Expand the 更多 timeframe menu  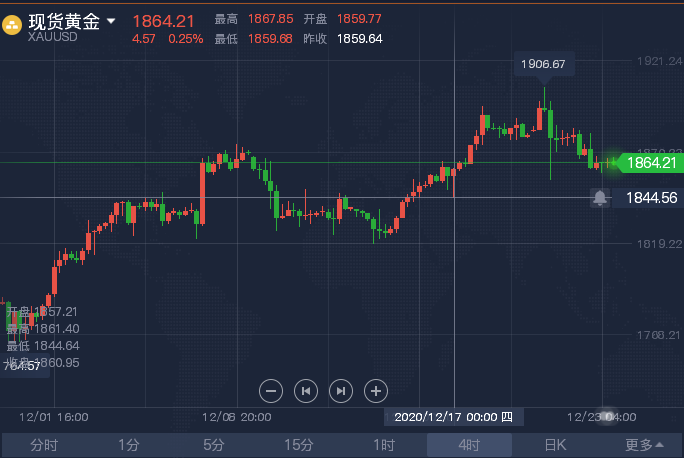[x=644, y=445]
